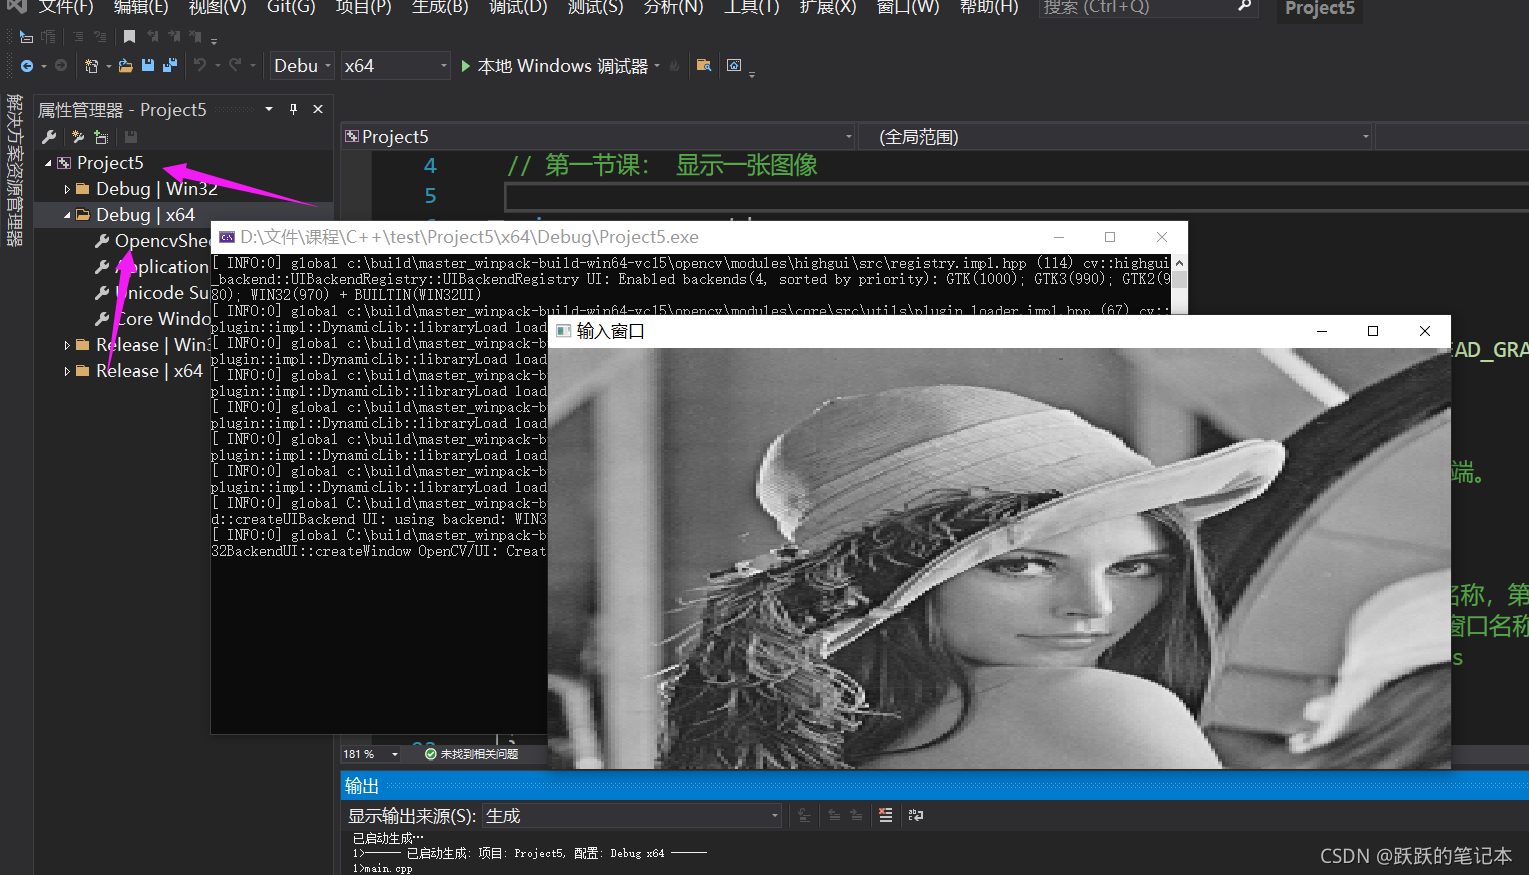Open the 扩展(X) menu

(x=828, y=7)
